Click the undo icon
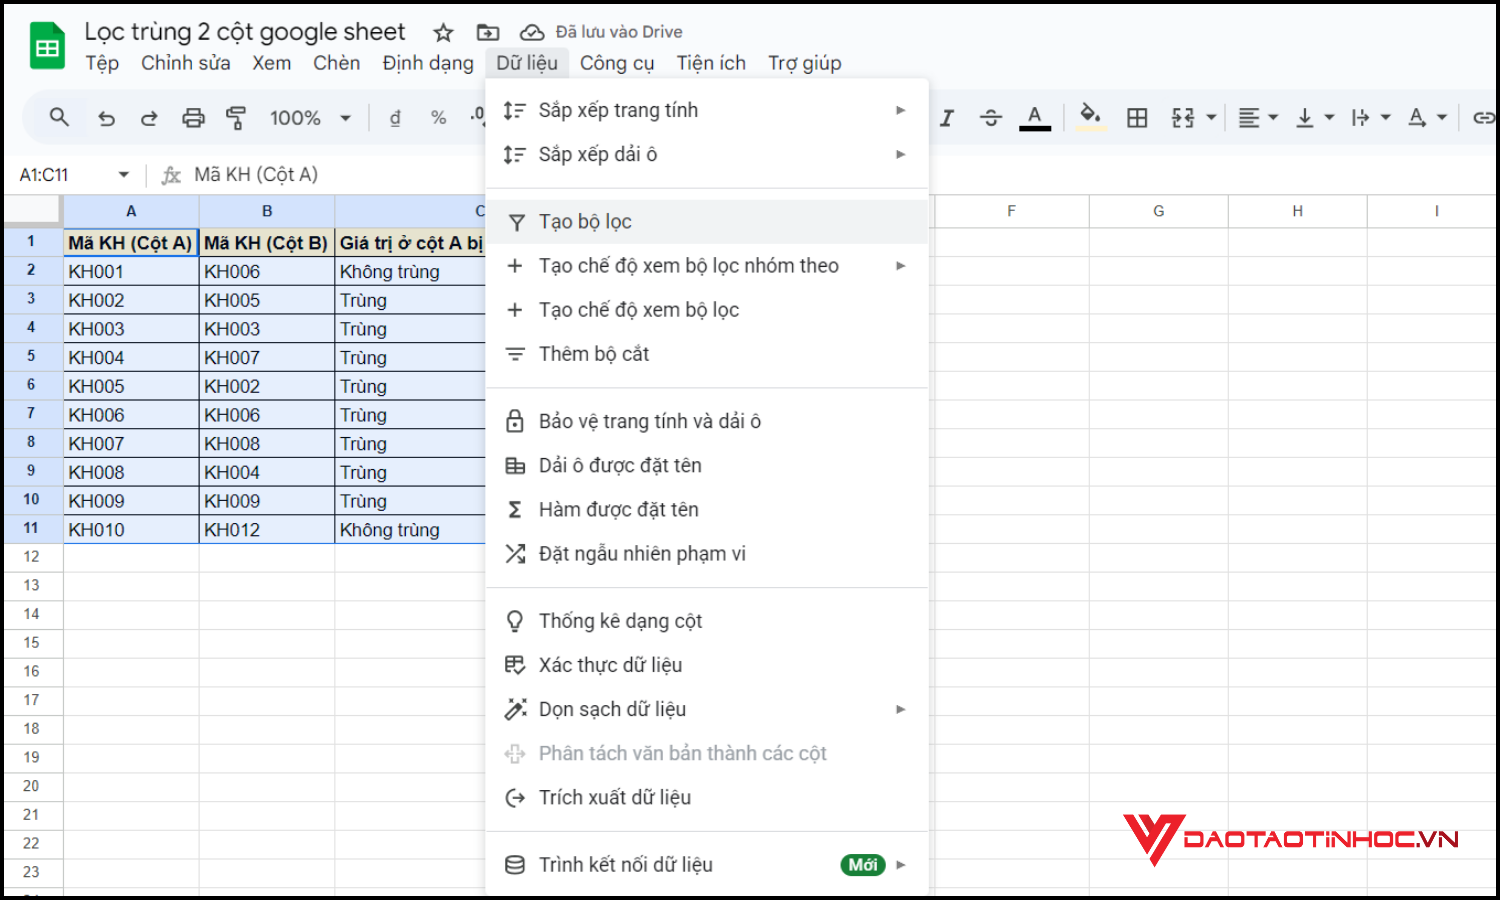The height and width of the screenshot is (900, 1500). coord(107,117)
